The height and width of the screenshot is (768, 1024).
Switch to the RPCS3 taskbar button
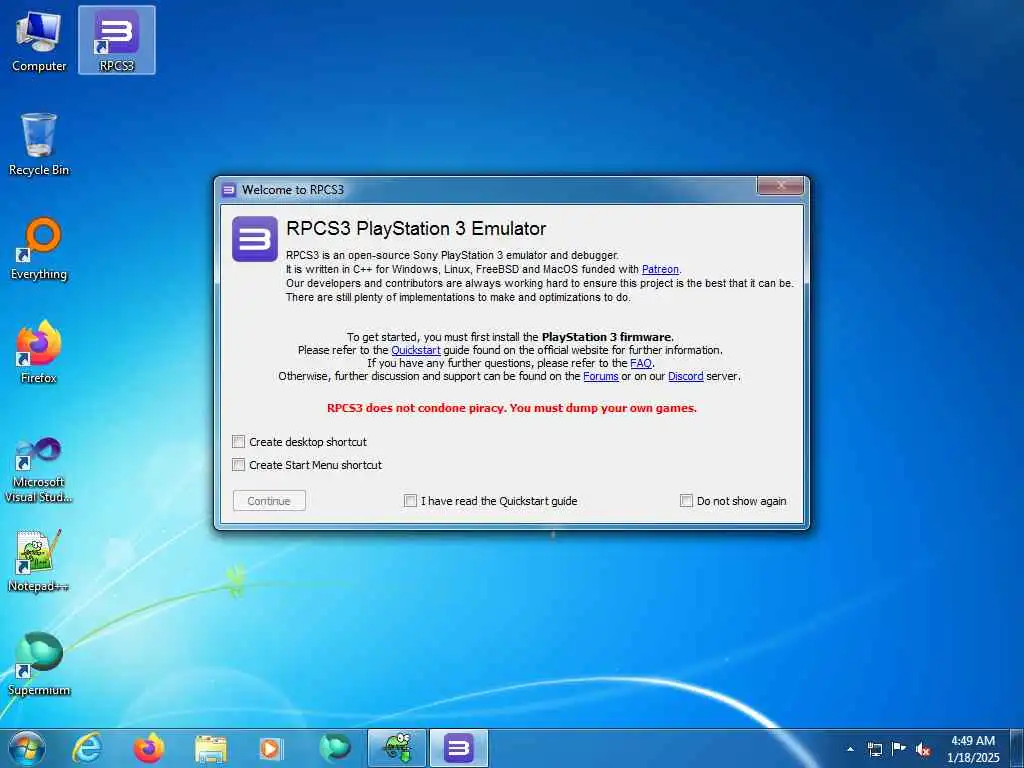[458, 748]
